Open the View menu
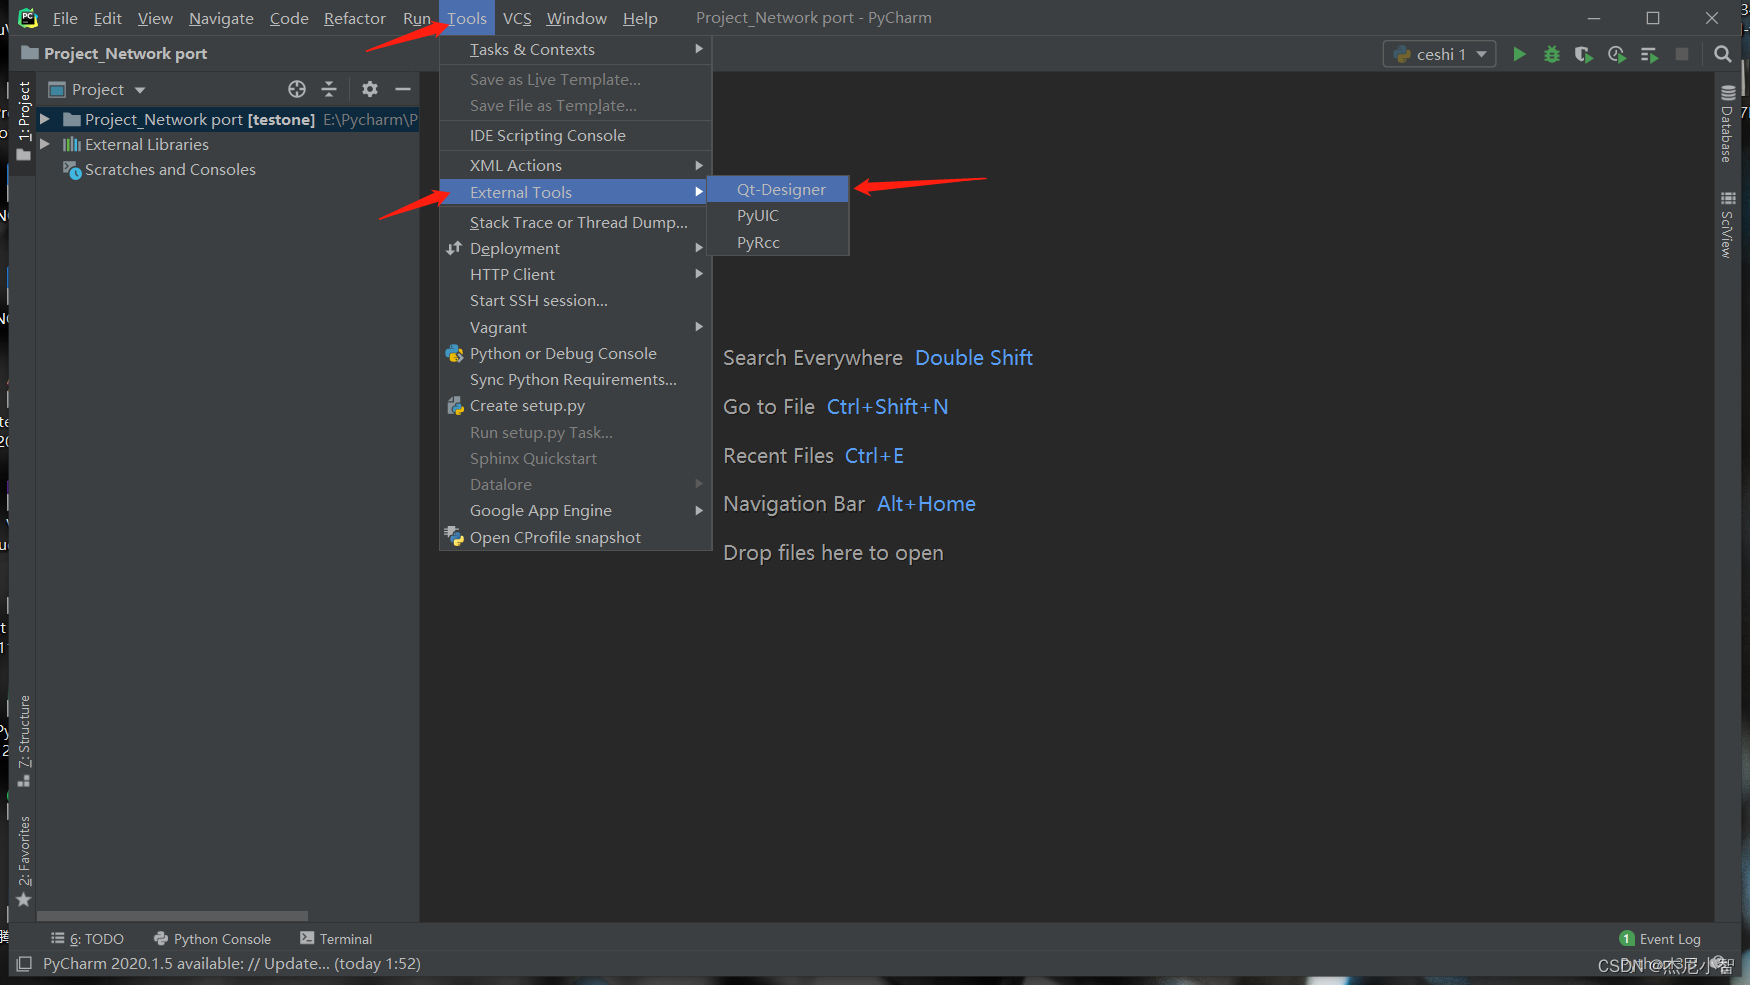The height and width of the screenshot is (985, 1750). [x=155, y=18]
